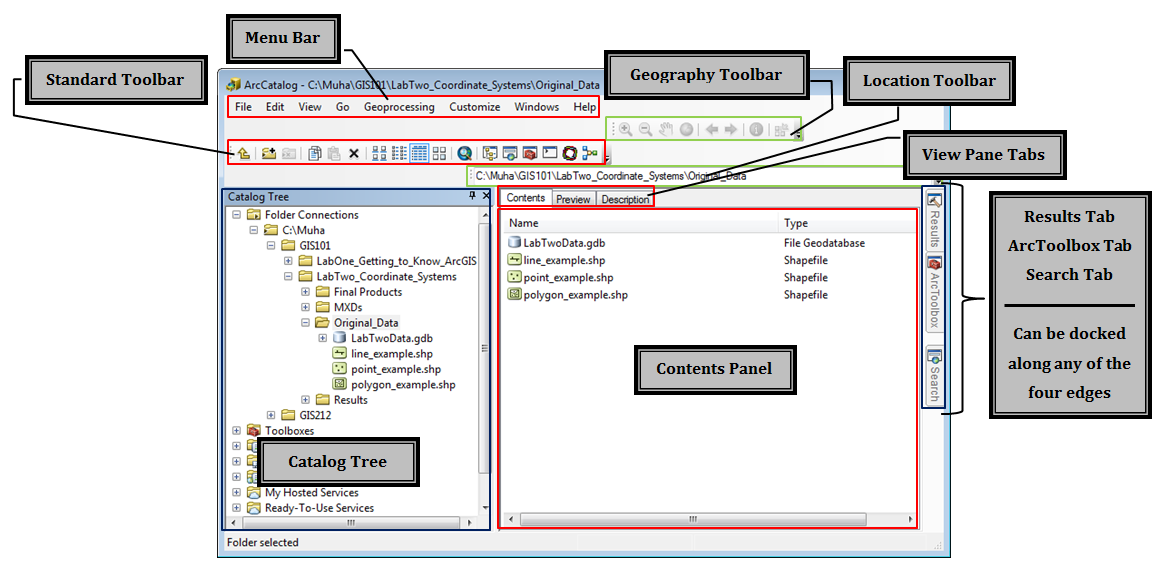1167x569 pixels.
Task: Toggle auto-hide pin on Catalog Tree
Action: click(472, 196)
